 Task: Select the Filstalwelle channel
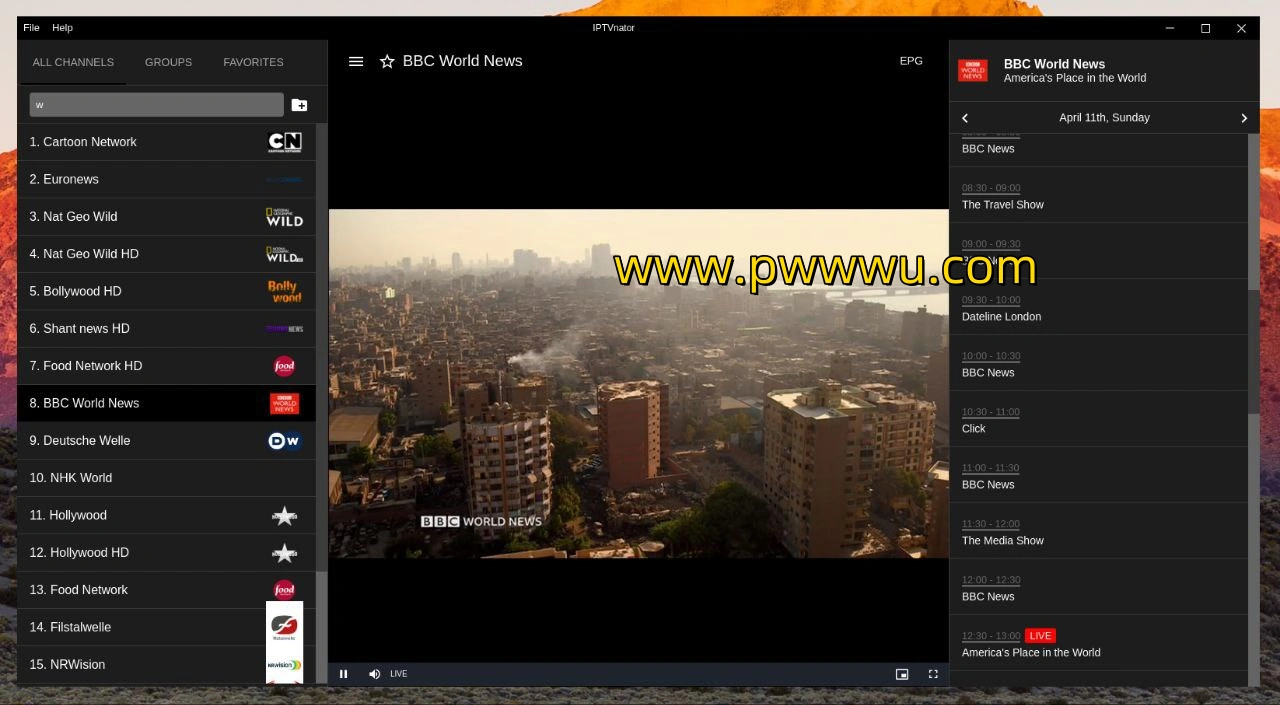pos(166,627)
